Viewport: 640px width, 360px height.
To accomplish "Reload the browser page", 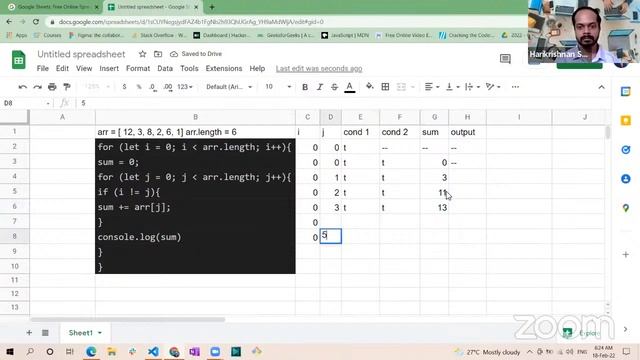I will point(36,22).
